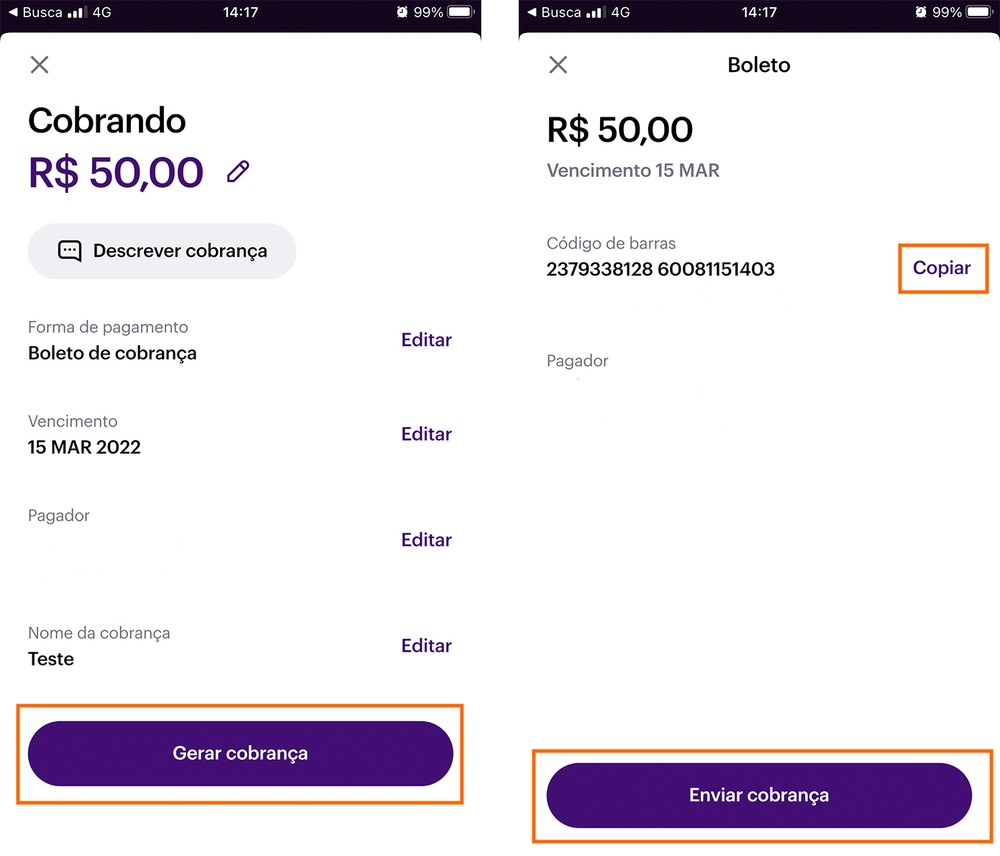Screen dimensions: 1000x856
Task: Tap the R$ 50,00 amount on the Boleto screen
Action: 619,129
